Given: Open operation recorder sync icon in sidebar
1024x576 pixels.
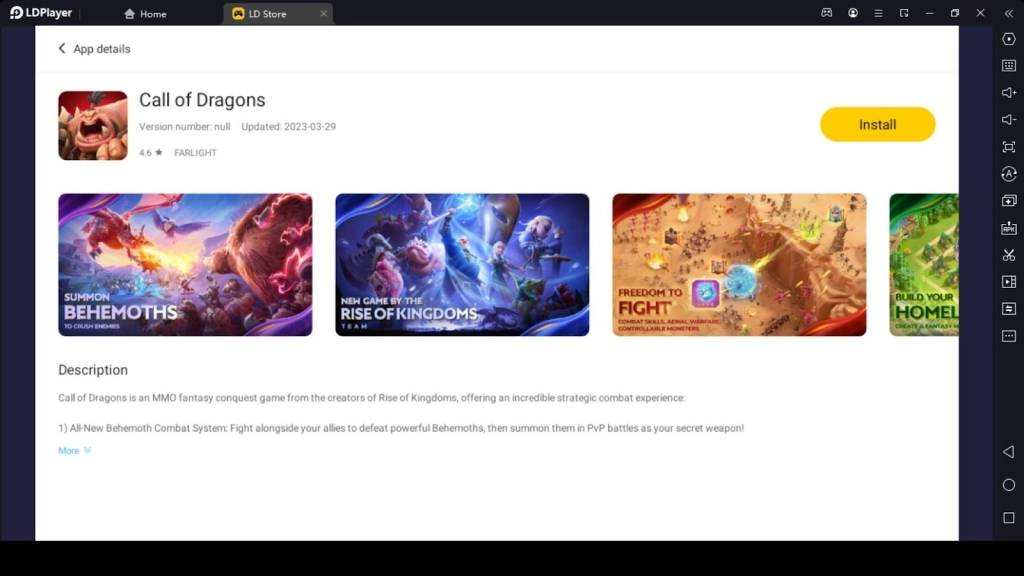Looking at the screenshot, I should click(1008, 174).
